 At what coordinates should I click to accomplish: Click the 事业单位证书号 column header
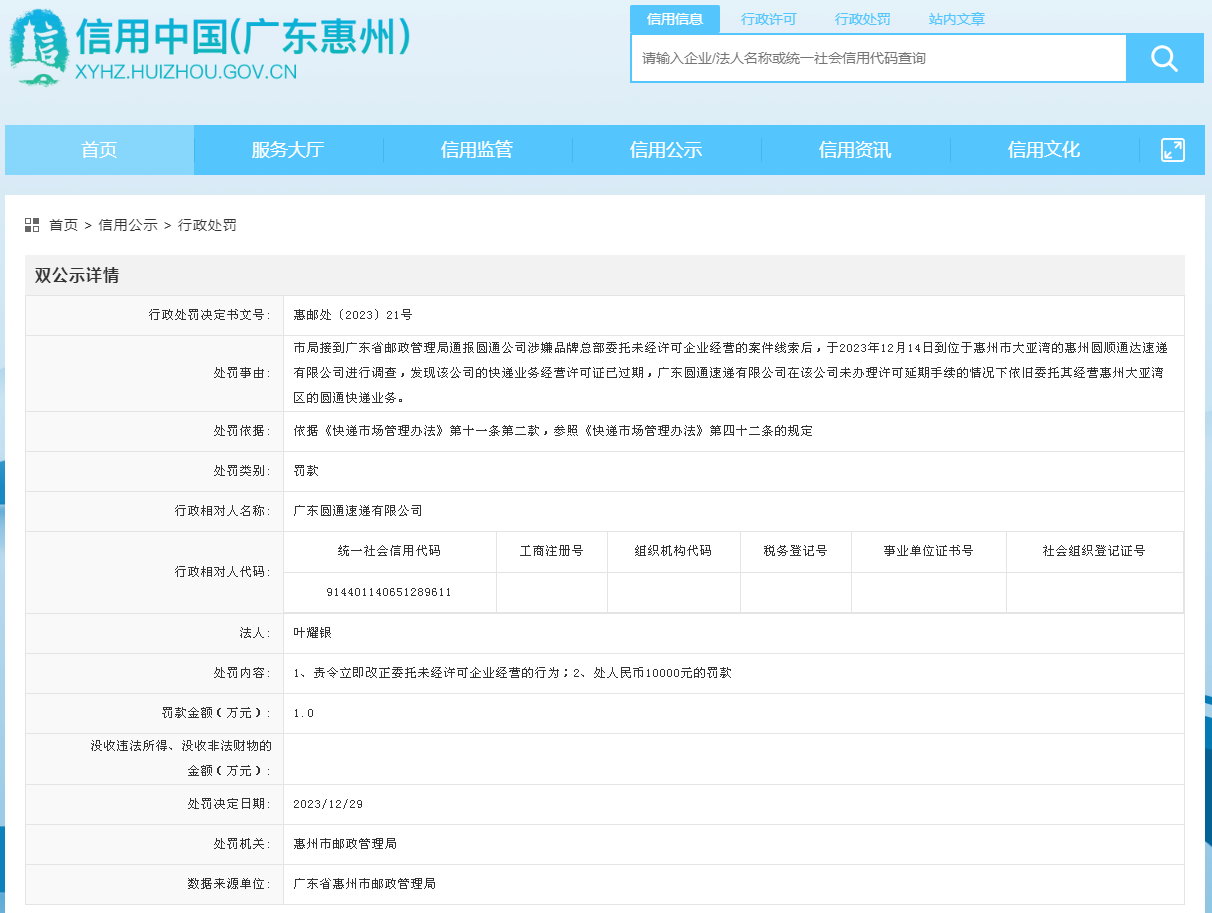[928, 551]
